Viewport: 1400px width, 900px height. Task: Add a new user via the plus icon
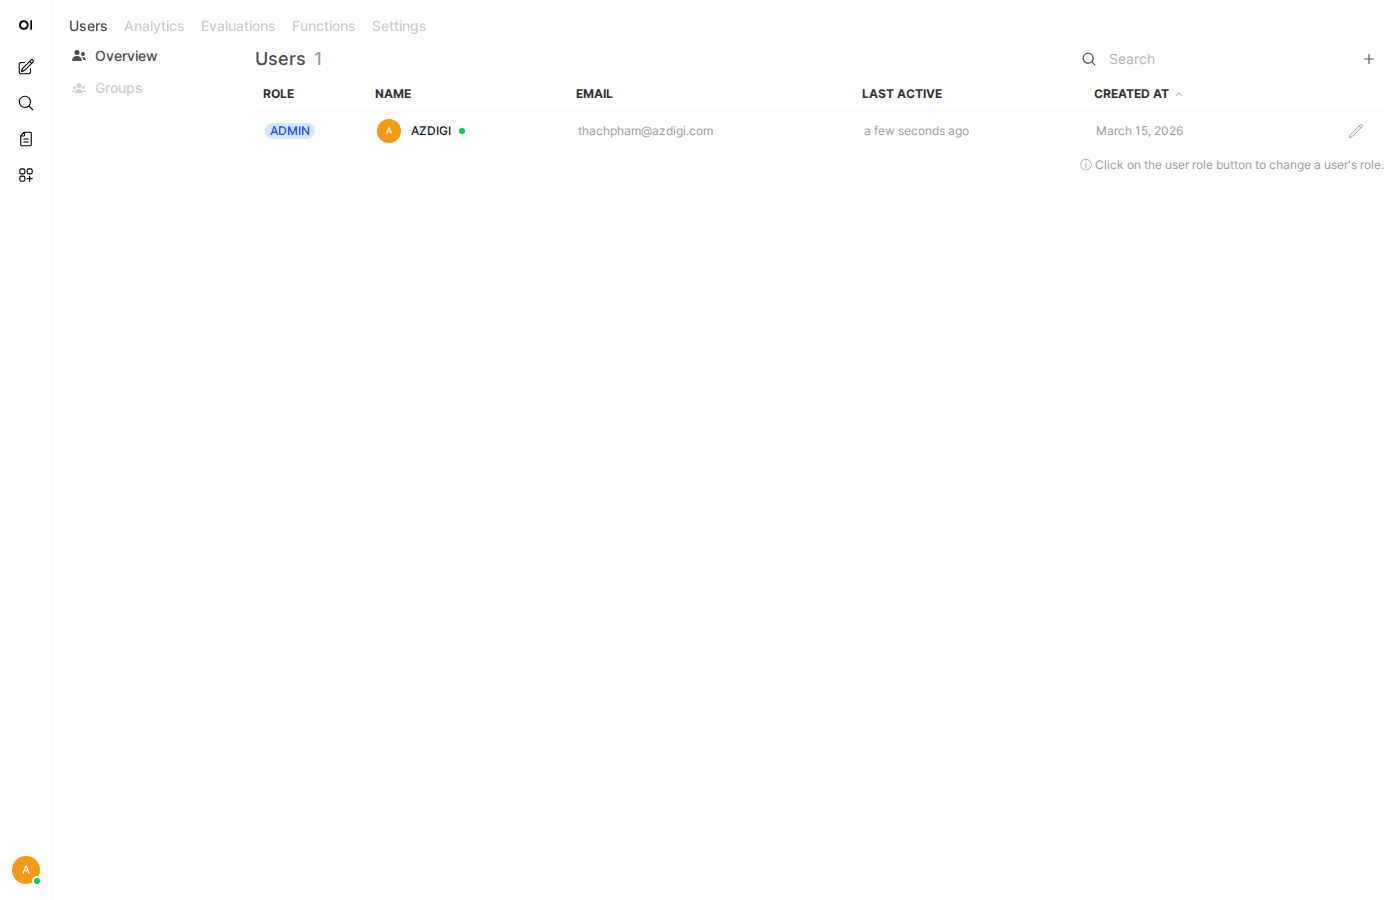click(1368, 59)
